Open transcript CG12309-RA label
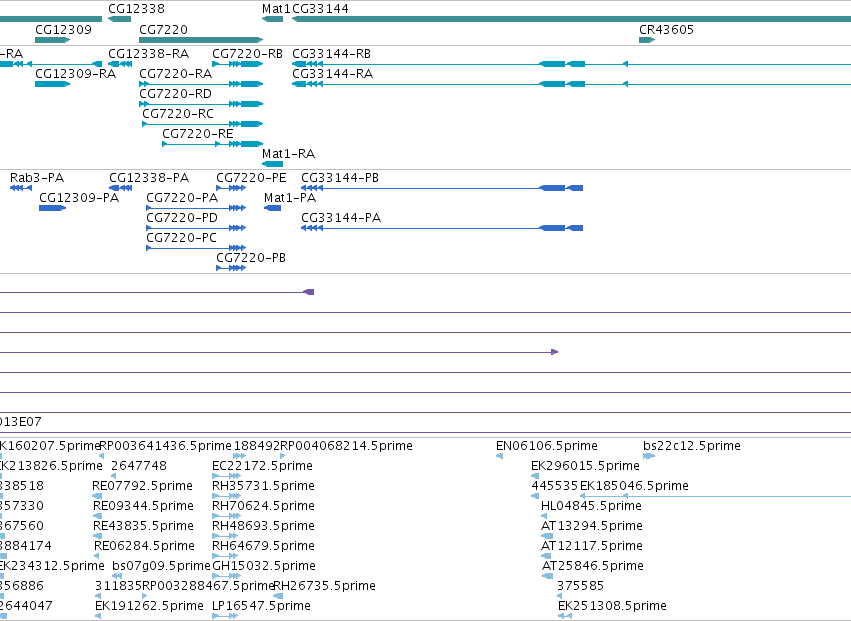This screenshot has width=851, height=621. [75, 73]
